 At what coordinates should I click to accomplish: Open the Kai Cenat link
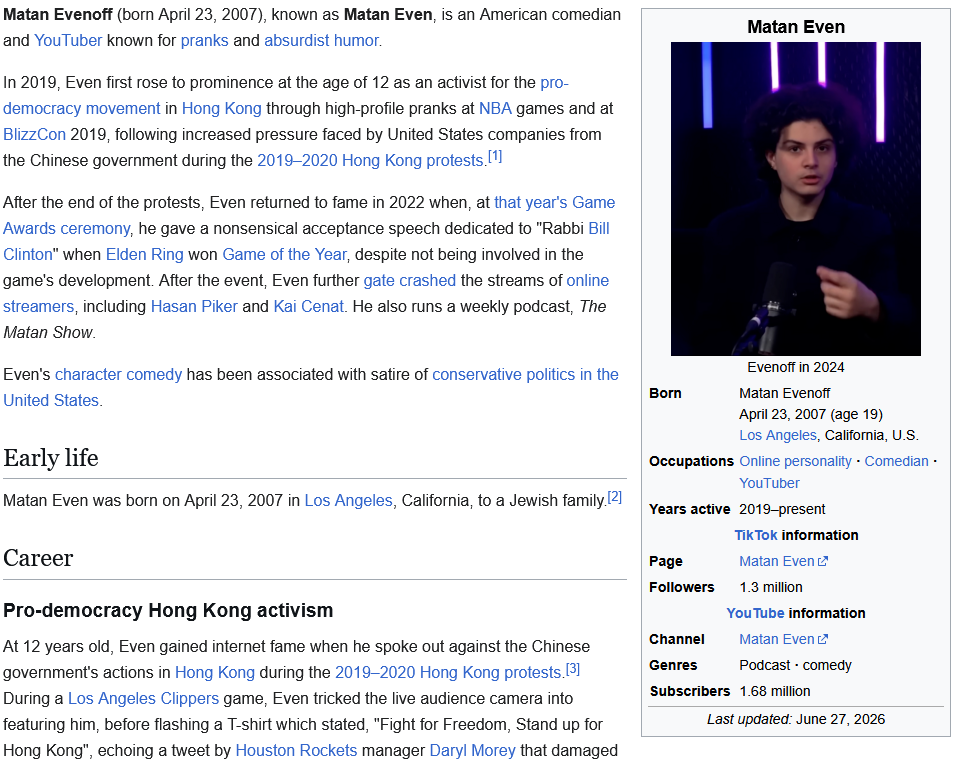308,306
